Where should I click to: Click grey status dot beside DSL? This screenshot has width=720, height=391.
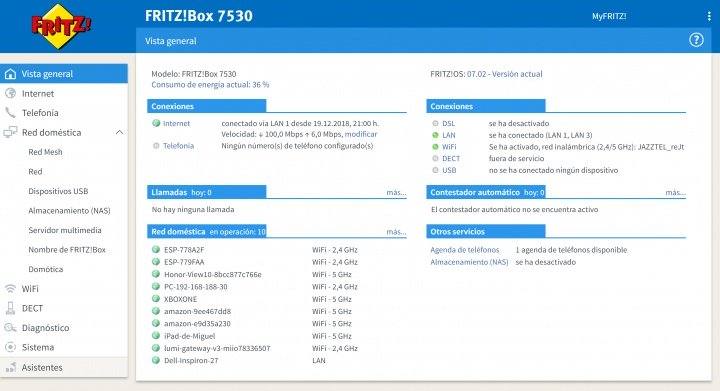(x=435, y=123)
